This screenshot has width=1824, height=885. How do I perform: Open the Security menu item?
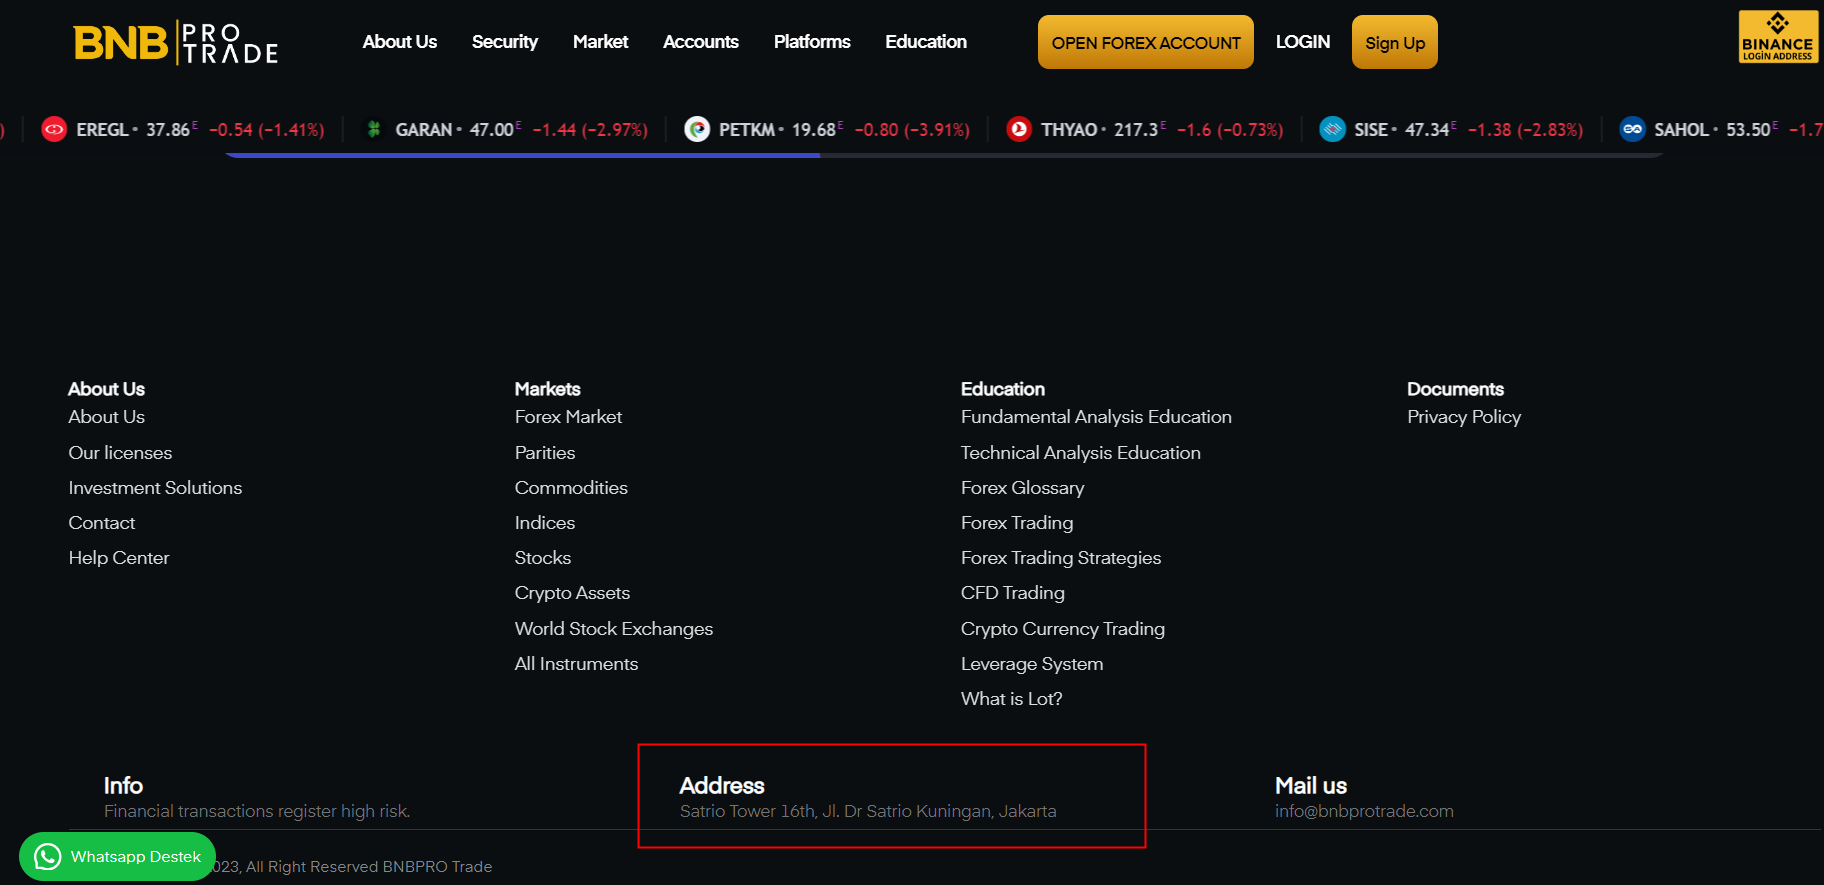click(504, 42)
